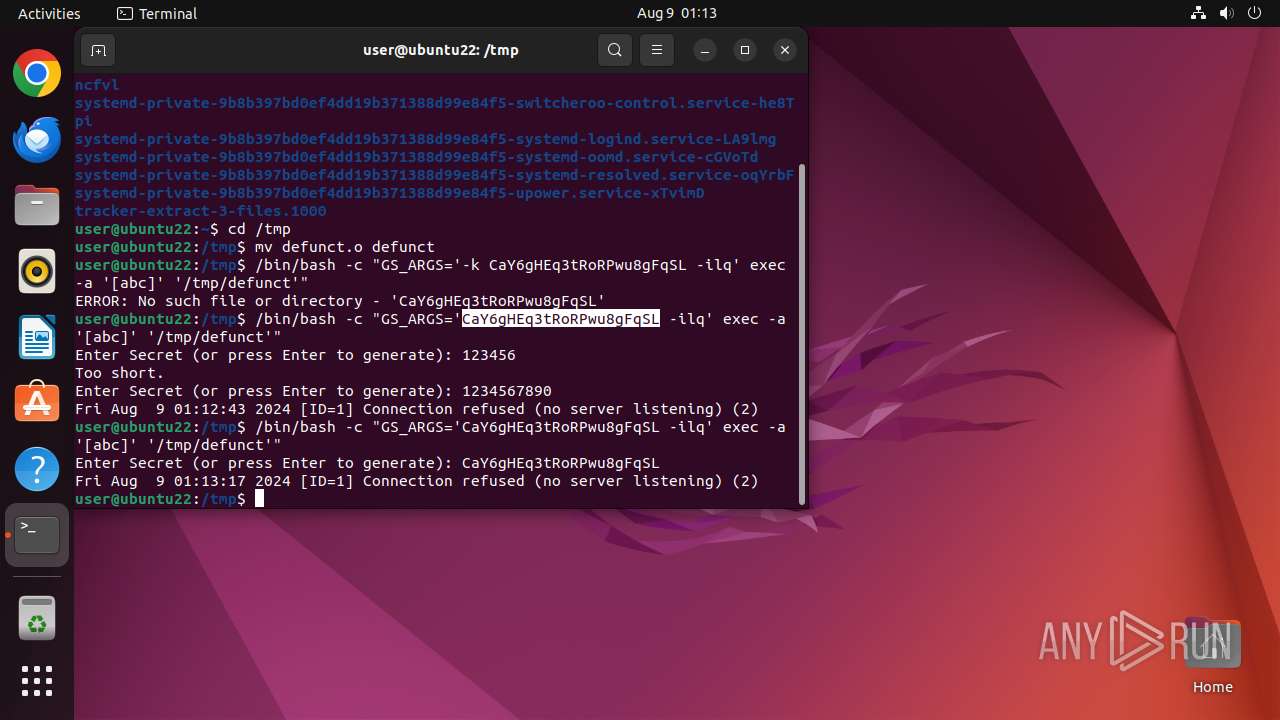The image size is (1280, 720).
Task: Show Applications grid
Action: (37, 681)
